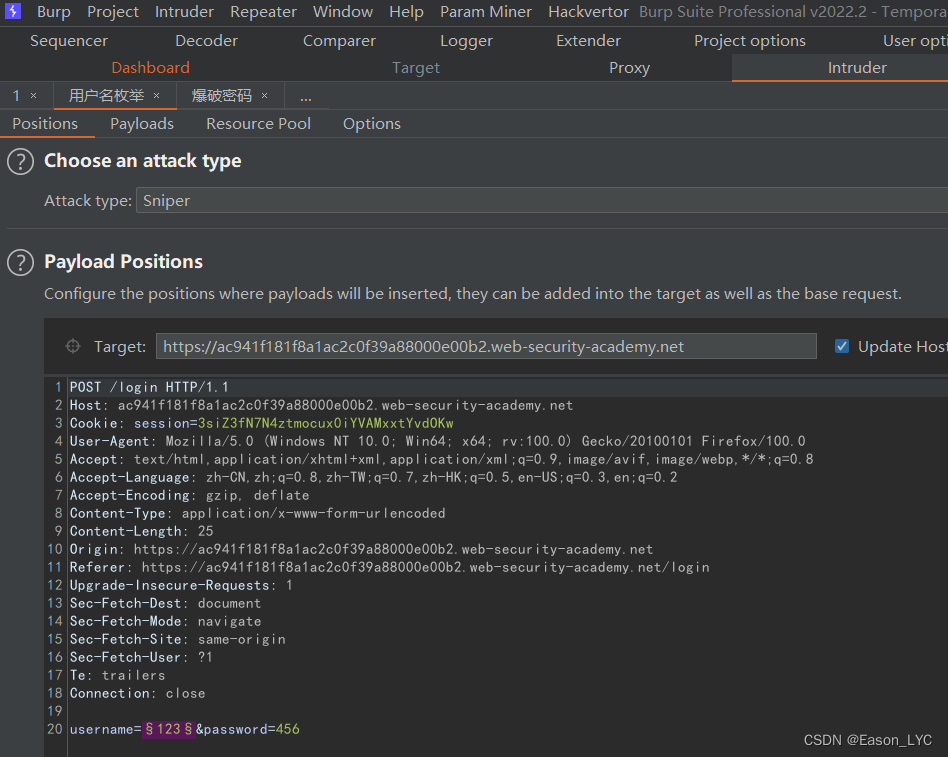Click the Content-Length: 25 line
Image resolution: width=948 pixels, height=757 pixels.
point(141,531)
